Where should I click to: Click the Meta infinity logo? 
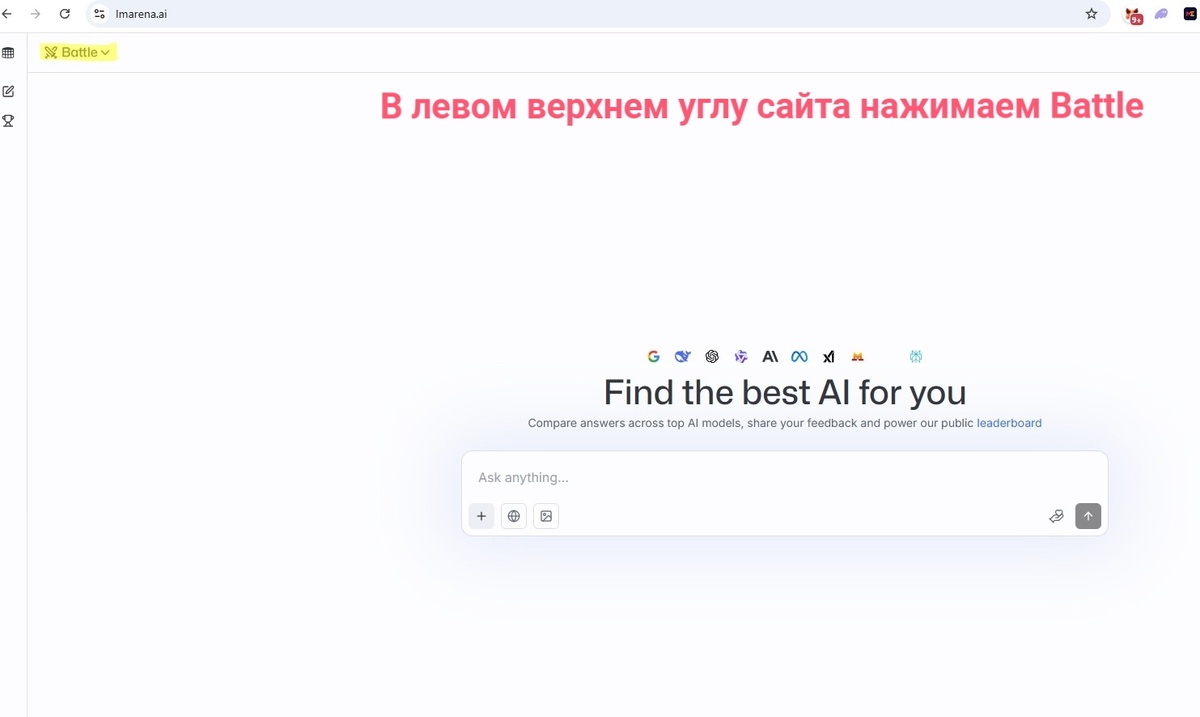799,356
